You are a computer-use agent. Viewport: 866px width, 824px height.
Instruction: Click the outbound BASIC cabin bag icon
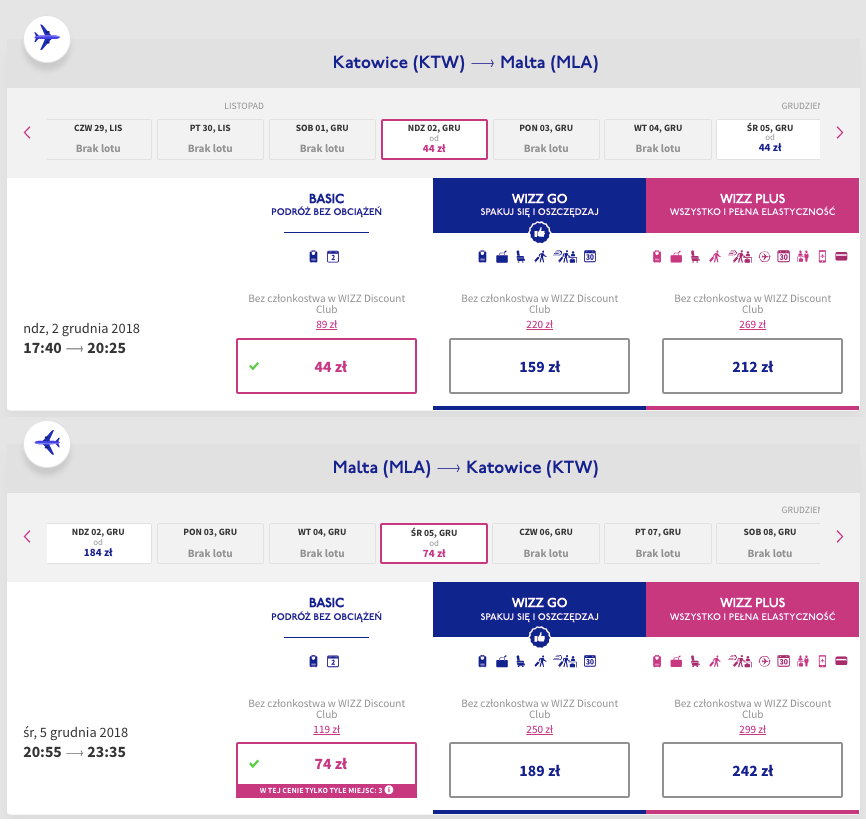313,256
